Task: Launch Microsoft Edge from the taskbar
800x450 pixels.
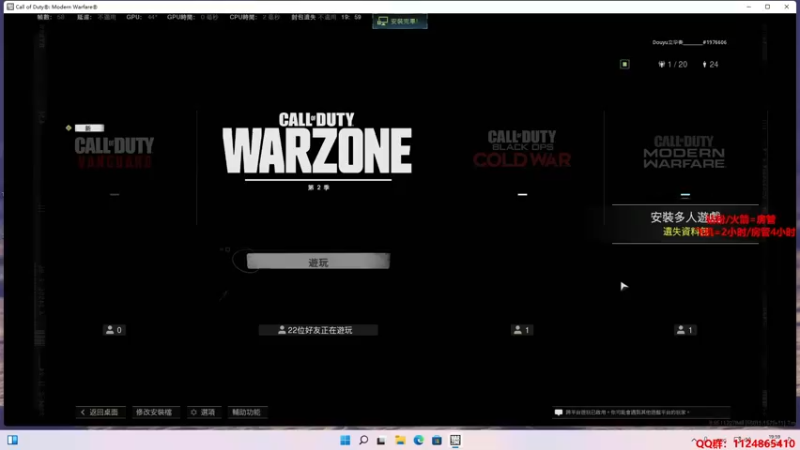Action: pos(418,440)
